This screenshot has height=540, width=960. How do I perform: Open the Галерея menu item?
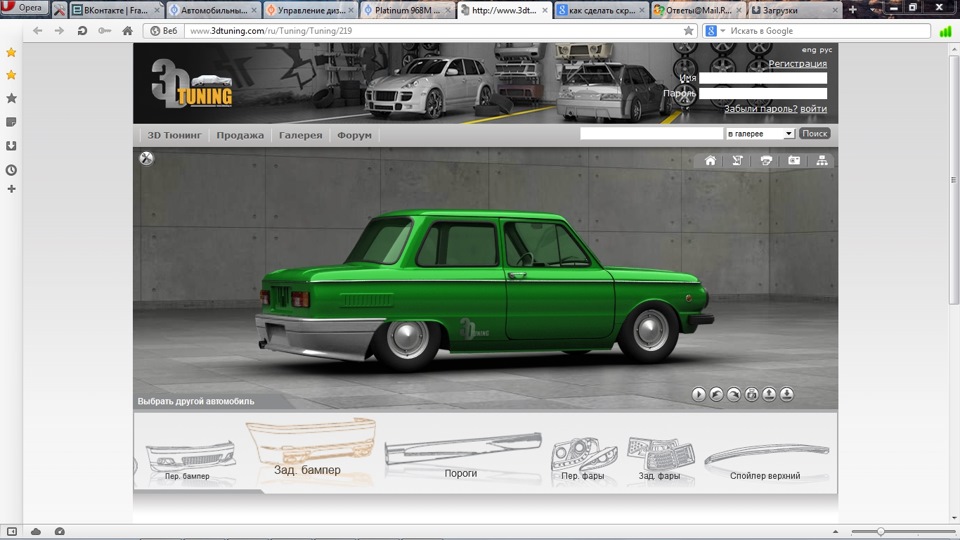click(300, 135)
